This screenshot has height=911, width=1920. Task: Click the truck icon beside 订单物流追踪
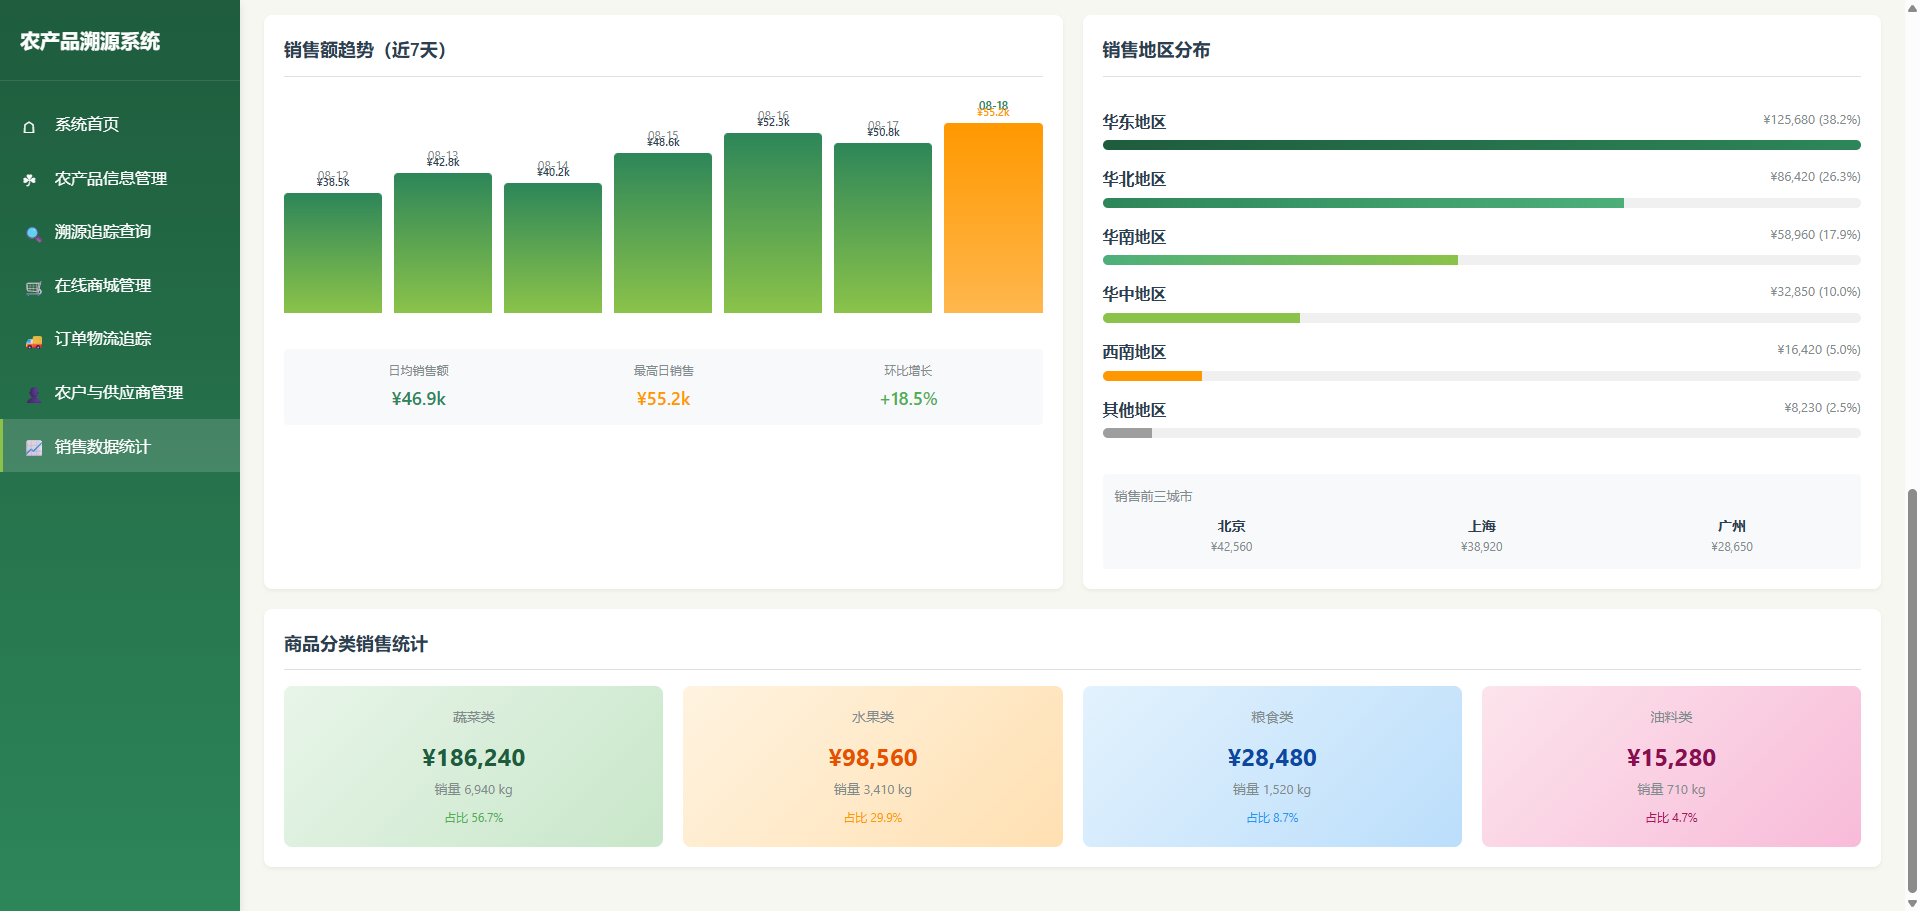(33, 340)
